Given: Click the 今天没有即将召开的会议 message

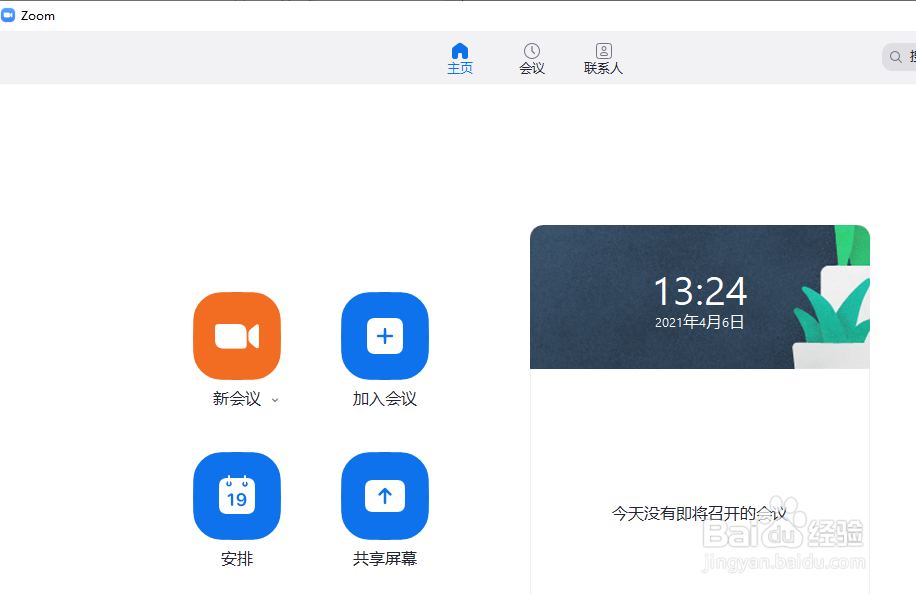Looking at the screenshot, I should pyautogui.click(x=699, y=510).
